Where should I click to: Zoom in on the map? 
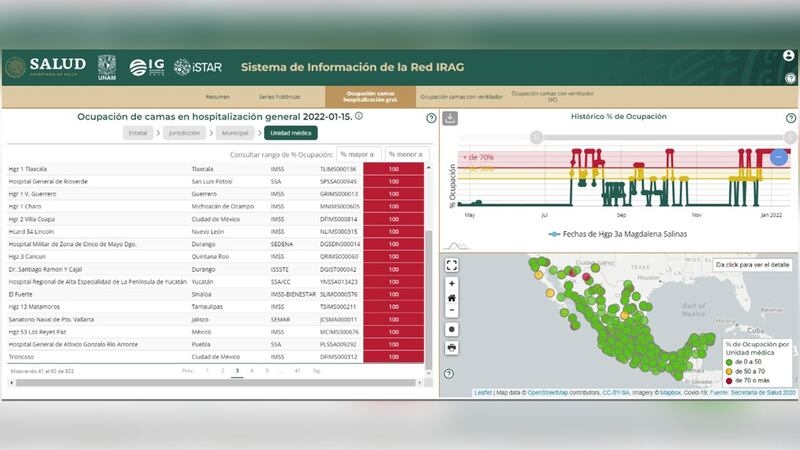pyautogui.click(x=452, y=284)
